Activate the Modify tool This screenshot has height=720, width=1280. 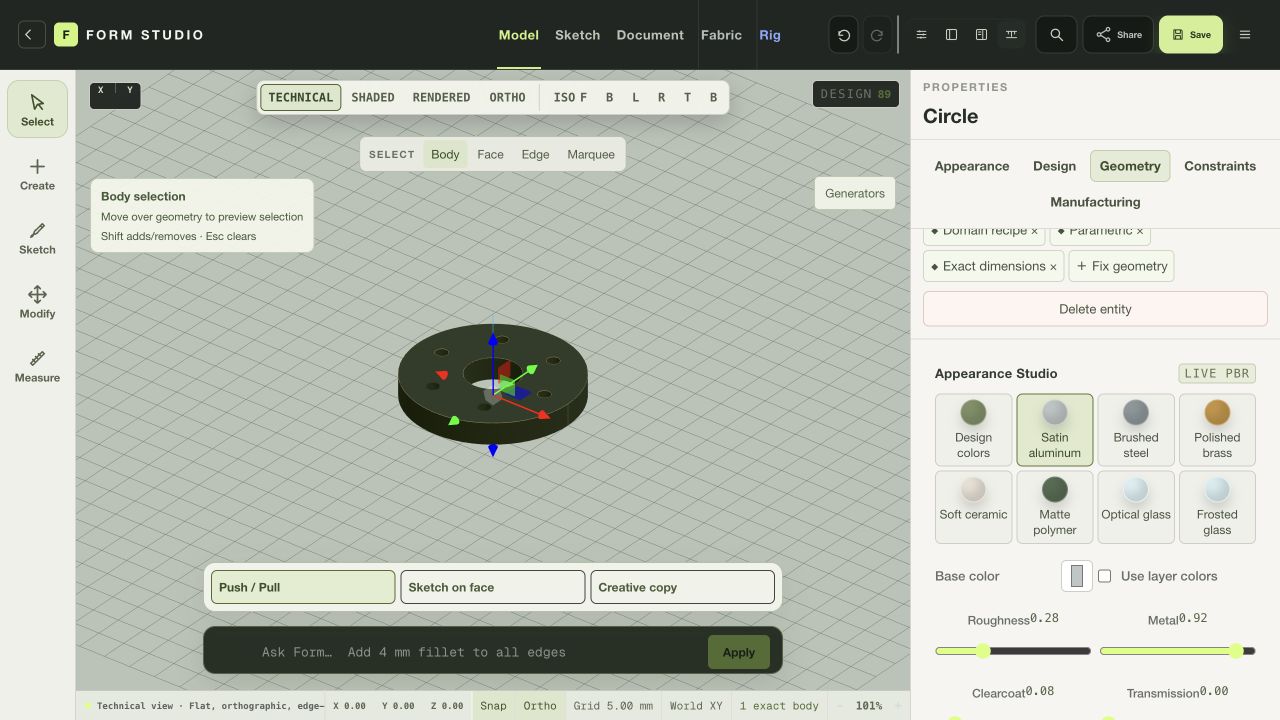coord(37,301)
